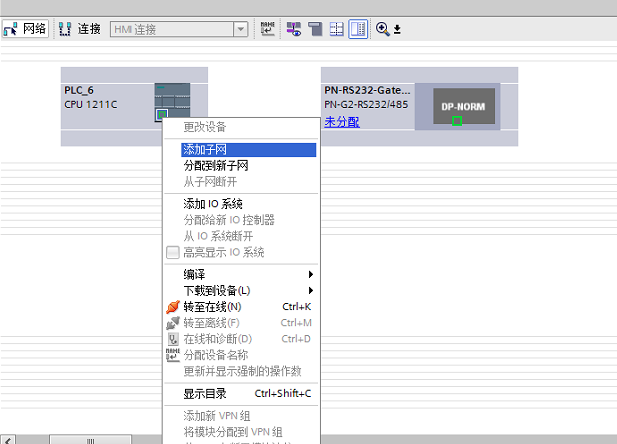Click the PLC_6 green PROFINET port
Image resolution: width=617 pixels, height=444 pixels.
[162, 115]
